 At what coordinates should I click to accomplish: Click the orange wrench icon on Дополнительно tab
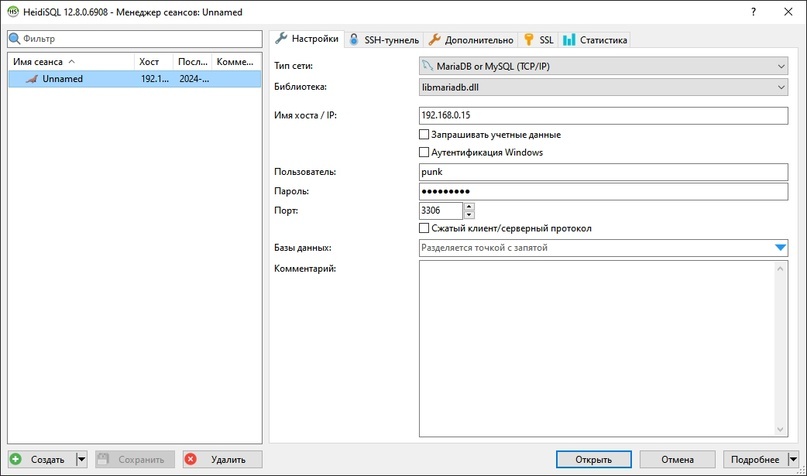click(x=435, y=39)
